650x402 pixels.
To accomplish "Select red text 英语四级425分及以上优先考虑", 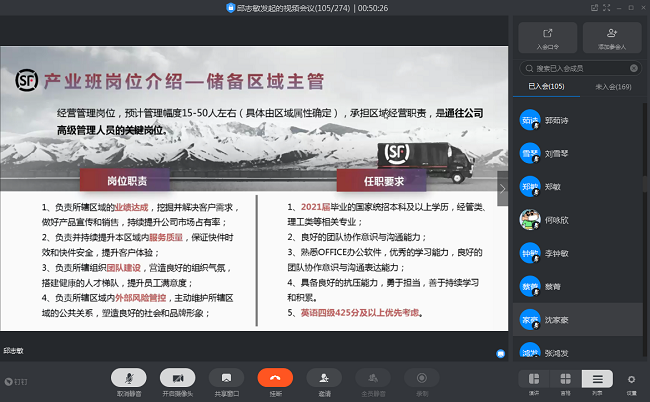I will click(359, 312).
